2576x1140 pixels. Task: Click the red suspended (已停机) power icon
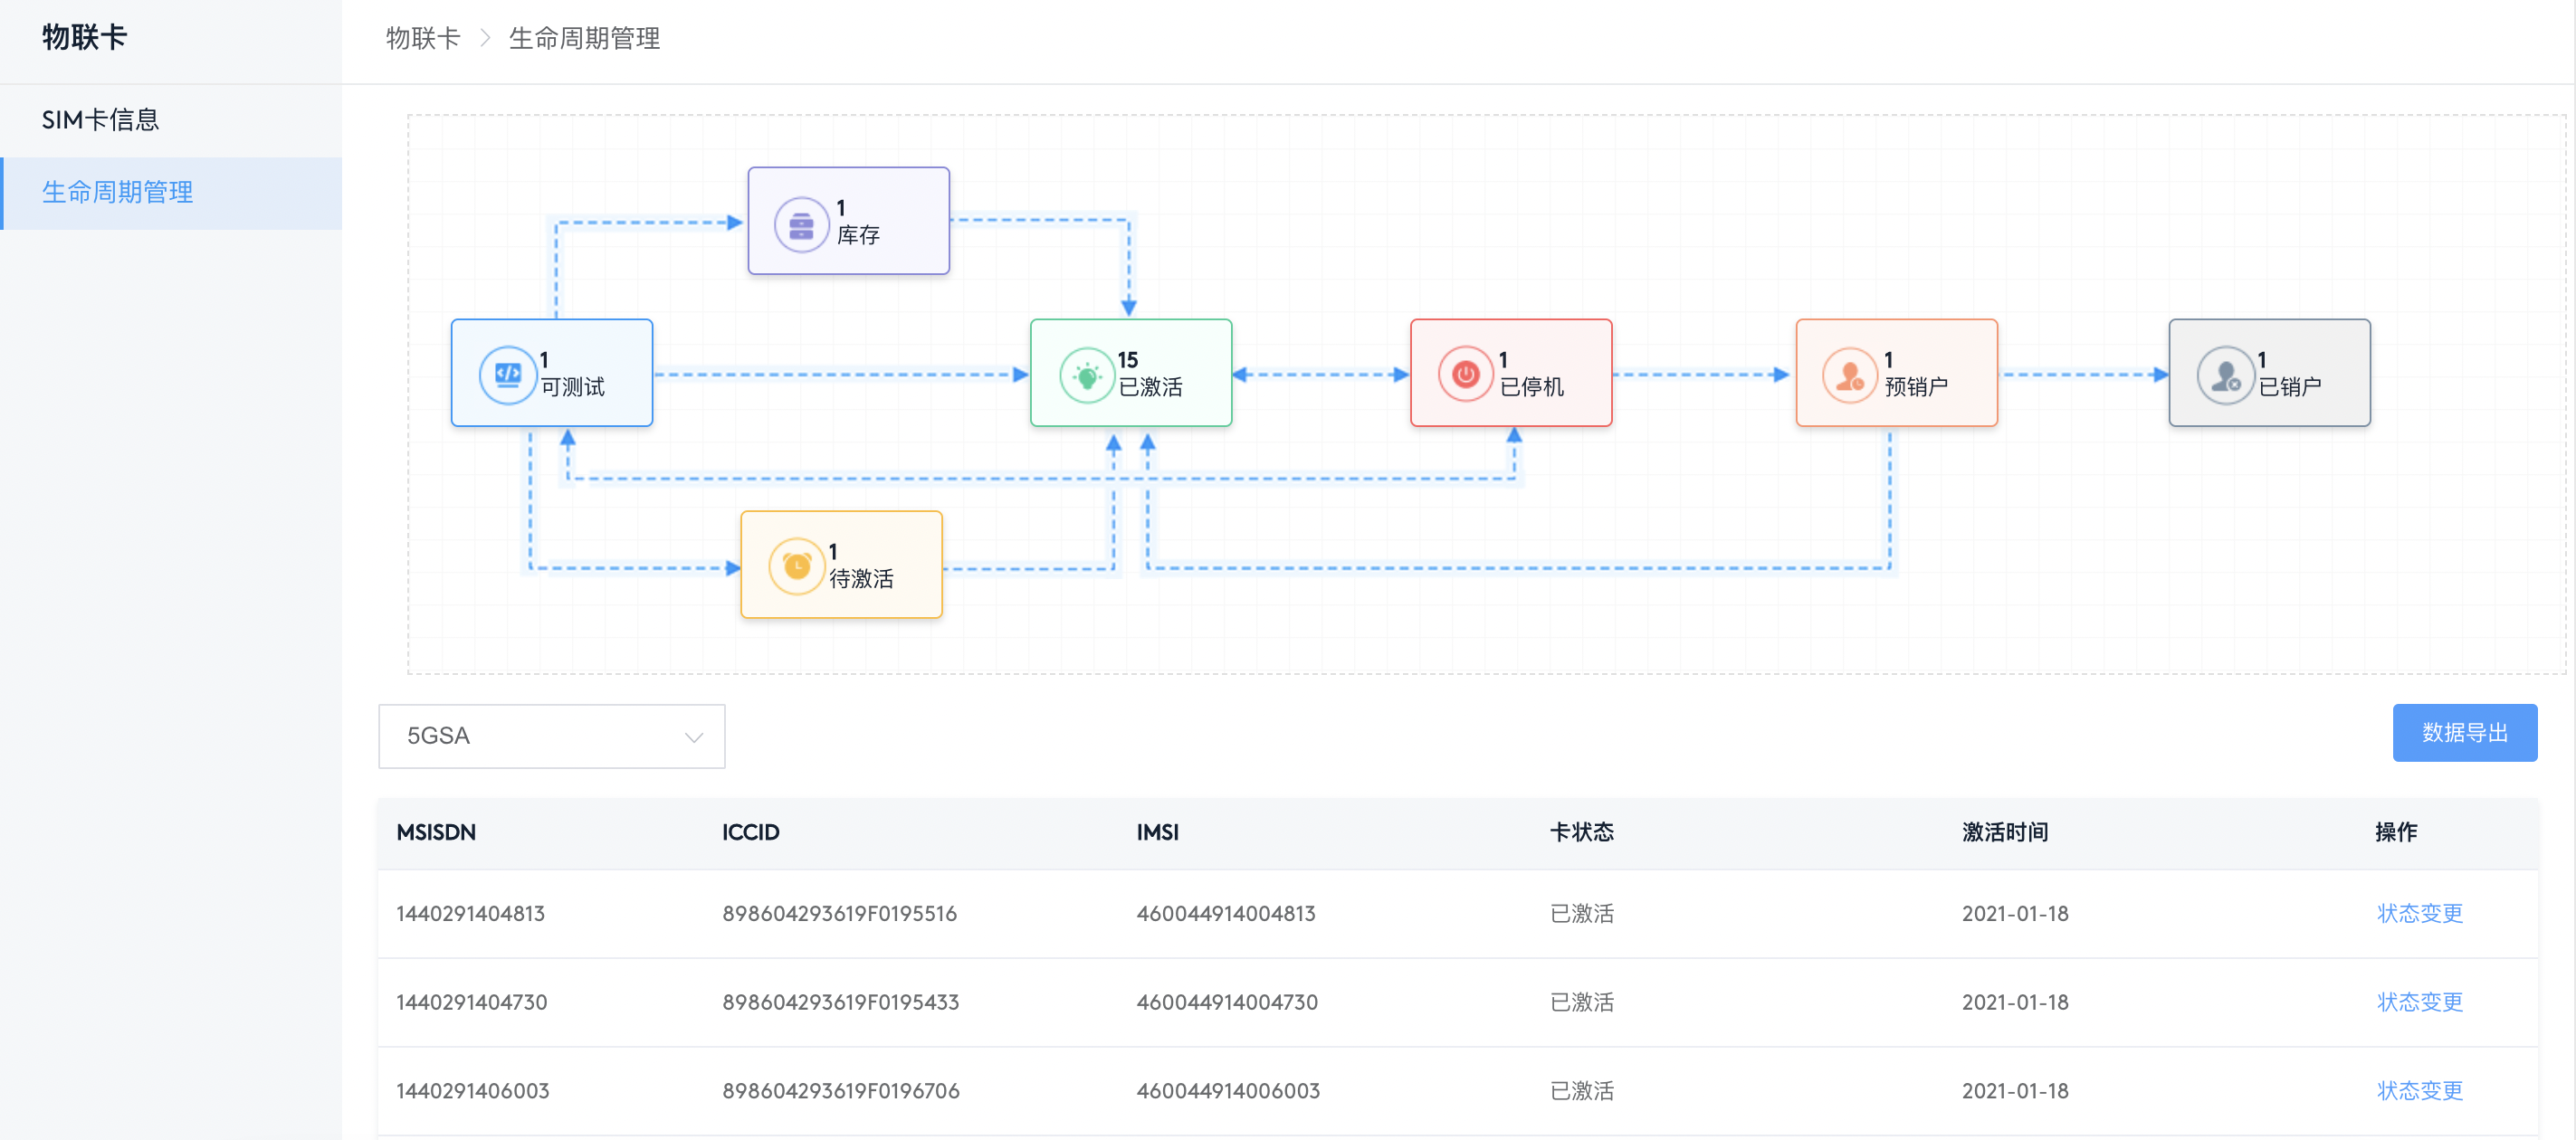point(1465,375)
